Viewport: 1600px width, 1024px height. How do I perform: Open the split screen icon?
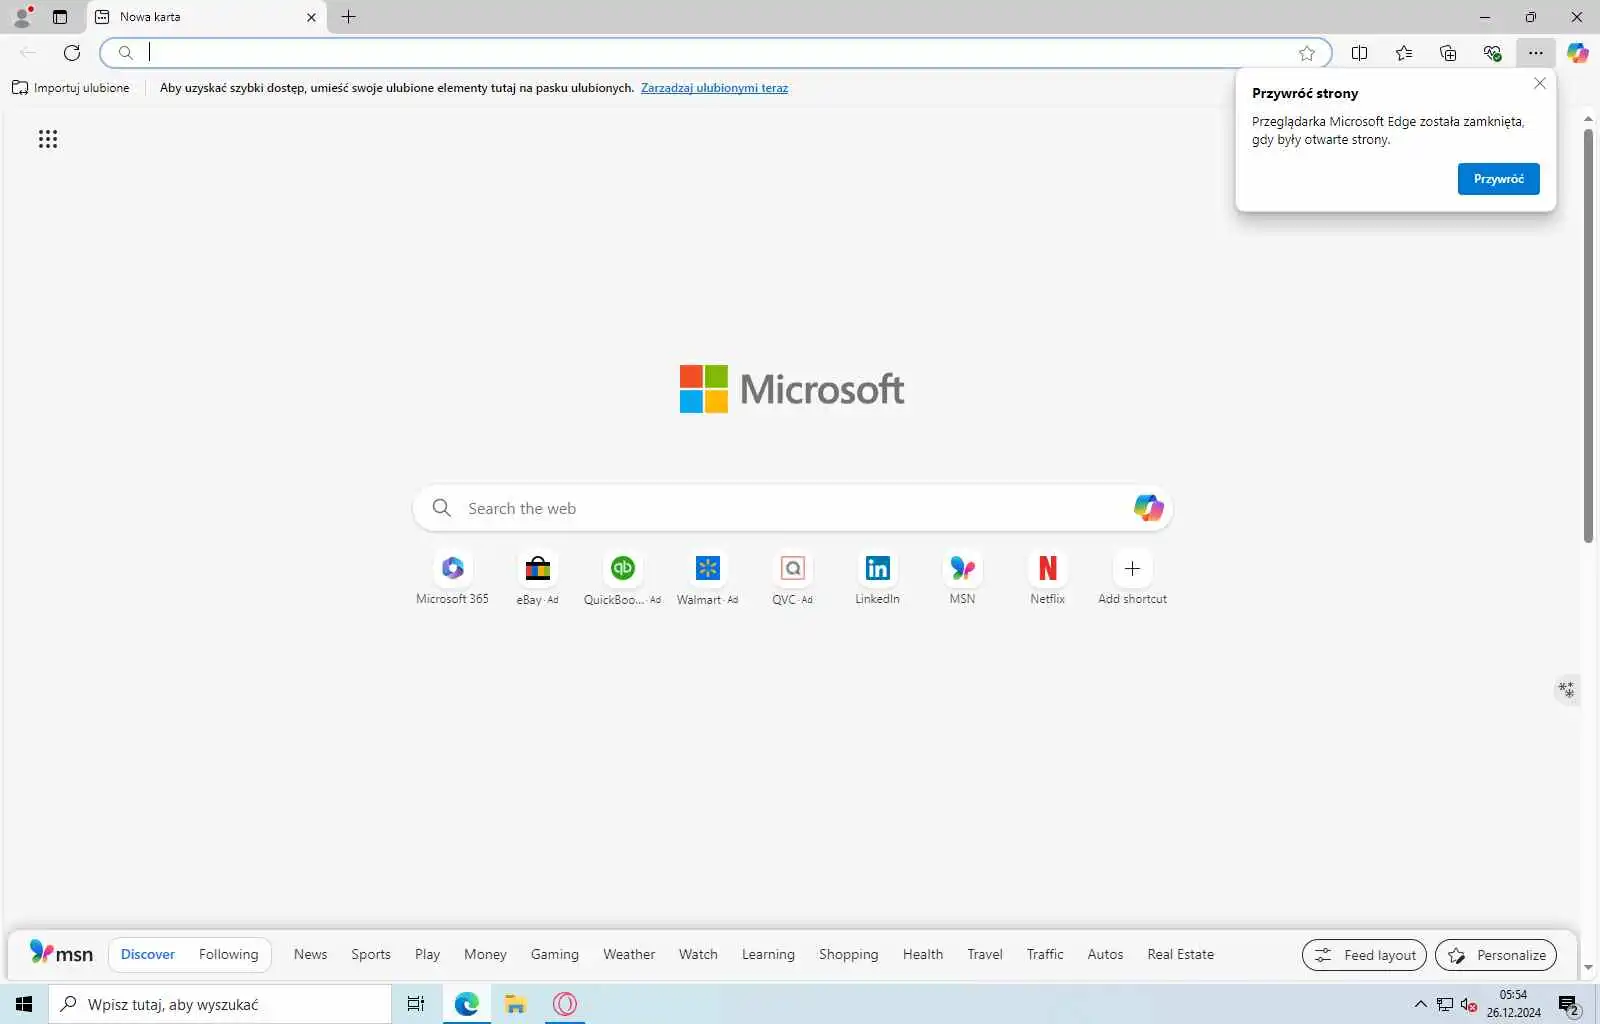click(x=1360, y=53)
